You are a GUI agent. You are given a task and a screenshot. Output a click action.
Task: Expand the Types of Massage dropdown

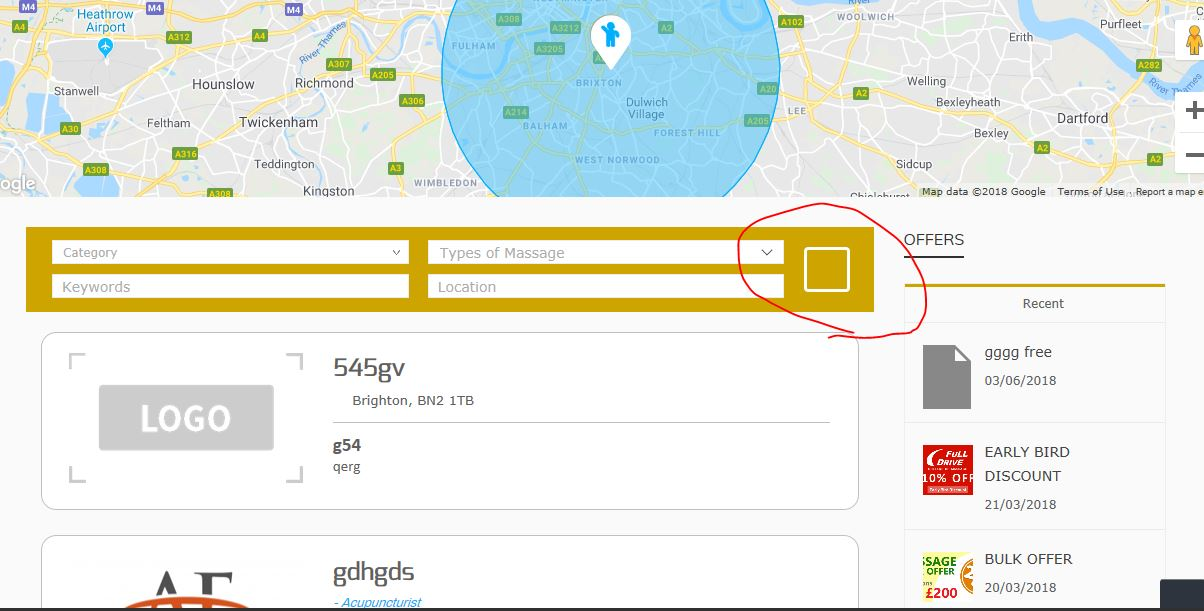tap(605, 252)
